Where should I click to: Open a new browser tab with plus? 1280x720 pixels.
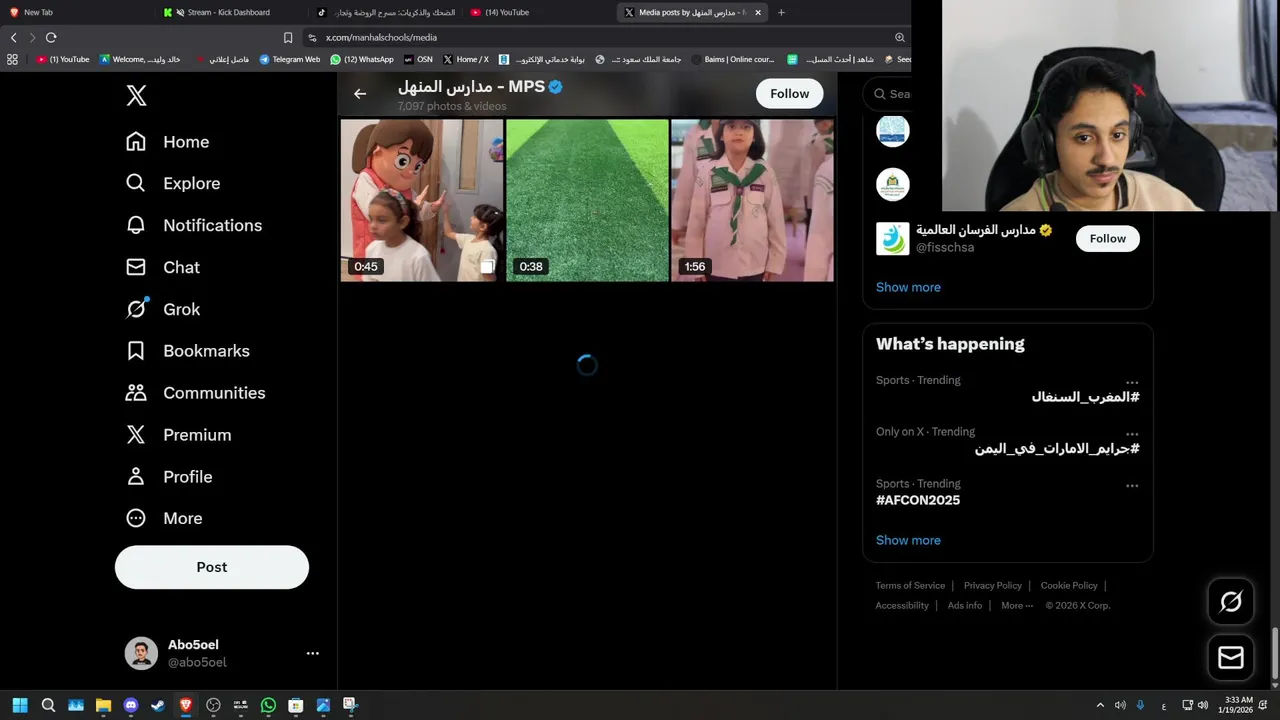coord(781,12)
